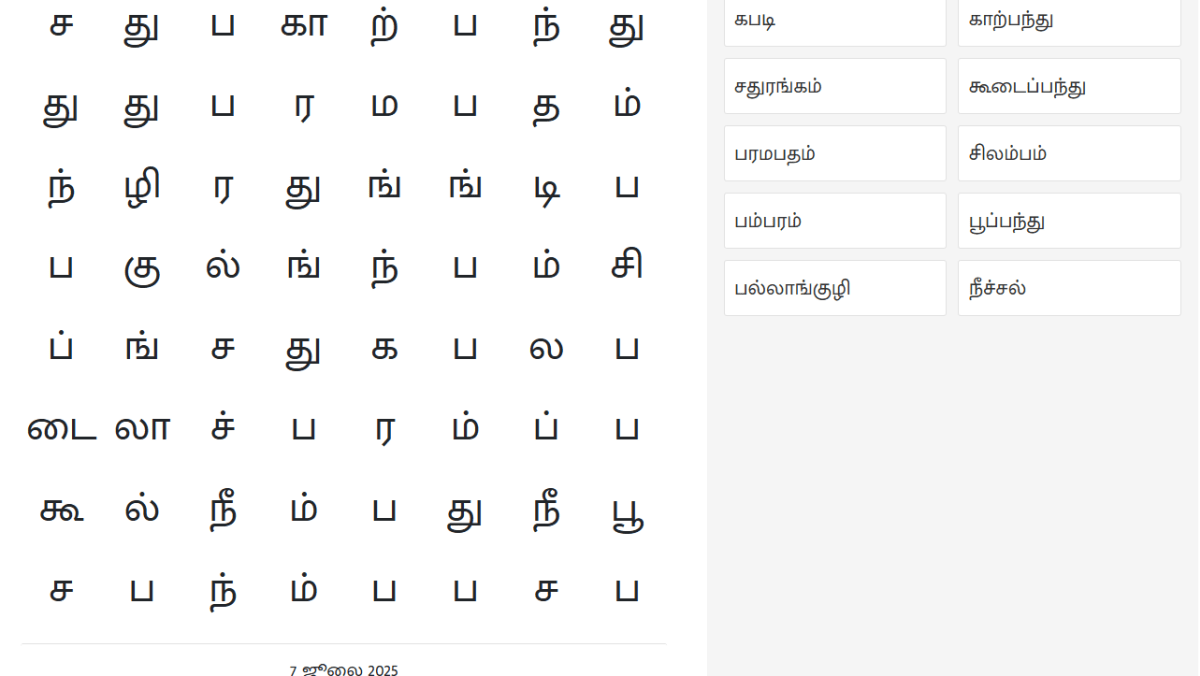Click the letter பூ ending the seventh row
The height and width of the screenshot is (676, 1200).
pyautogui.click(x=627, y=508)
